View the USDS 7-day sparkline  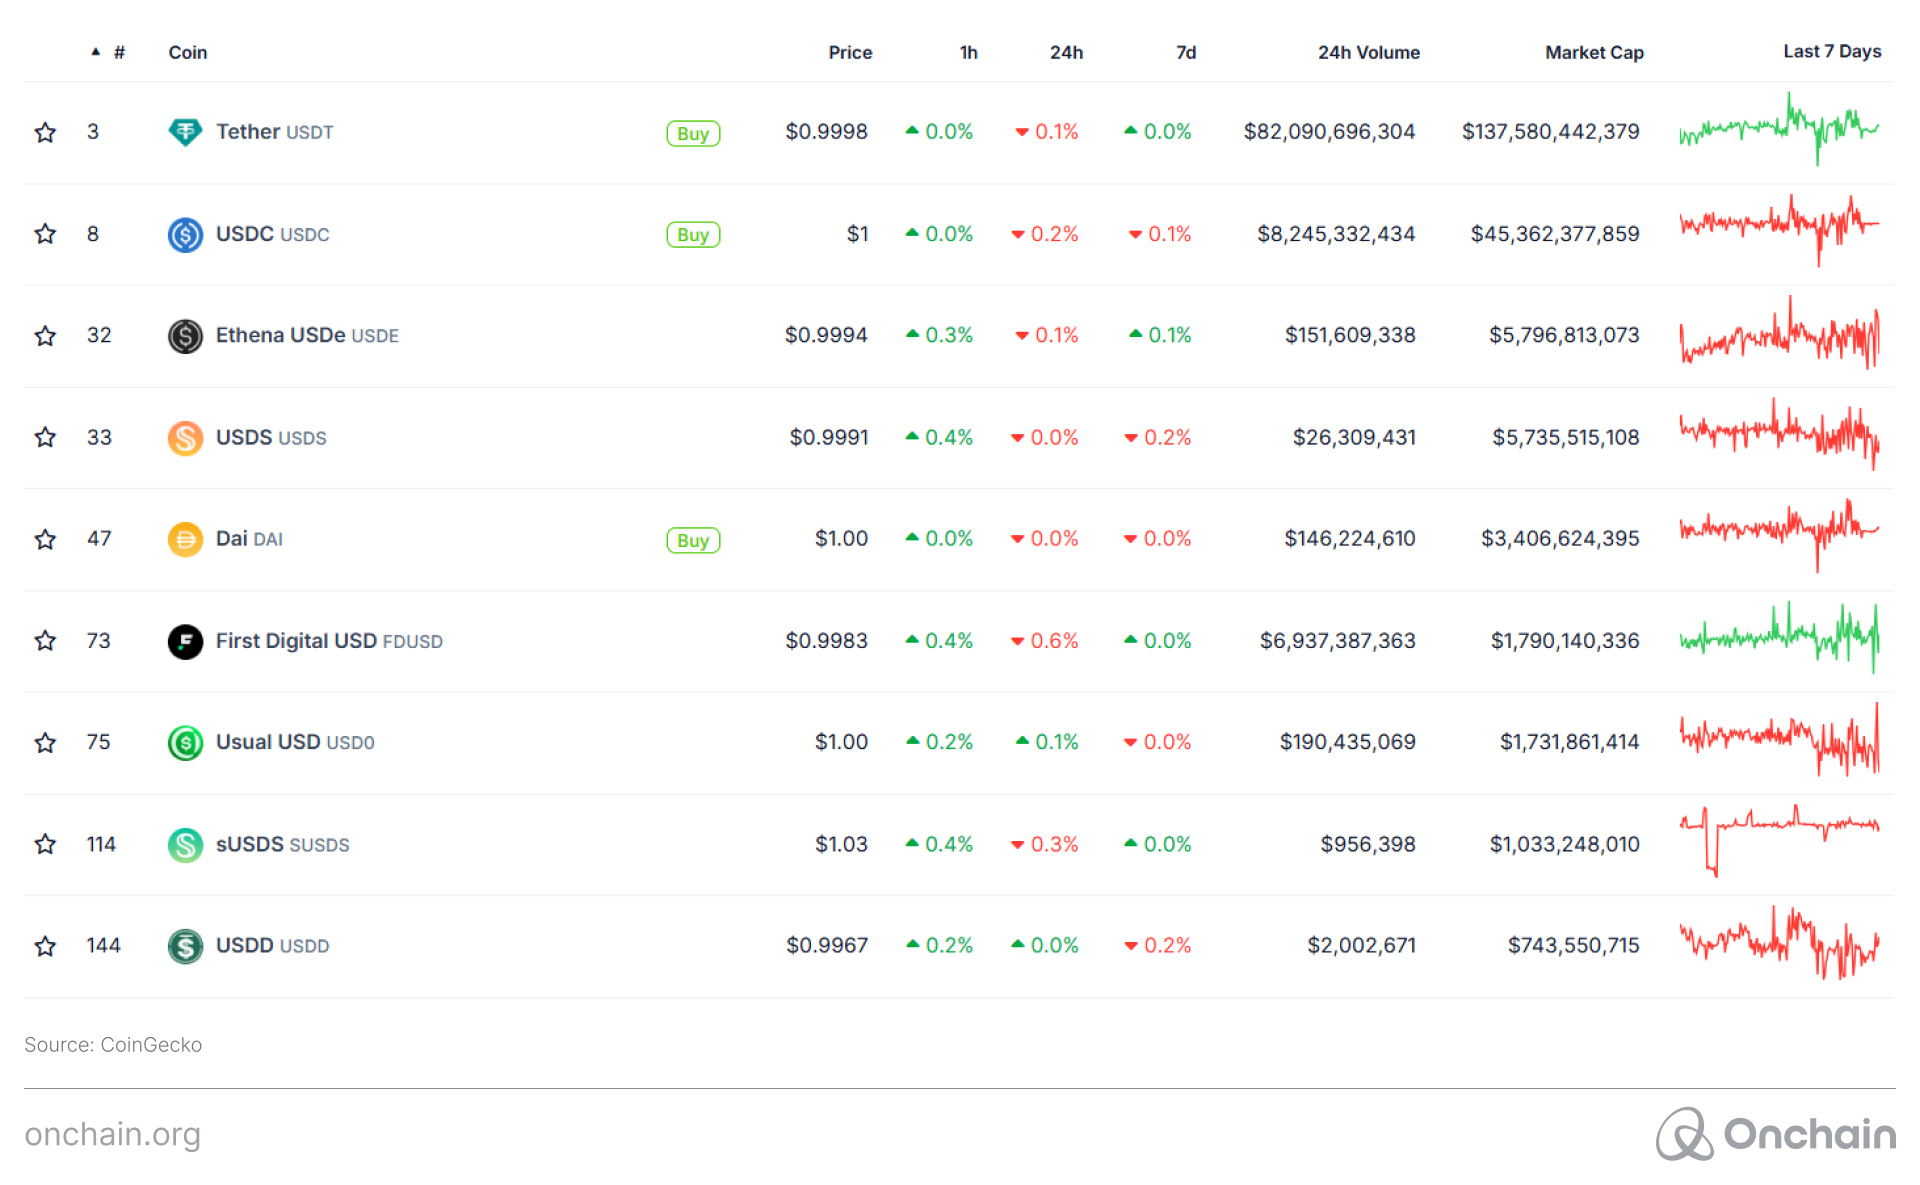point(1779,434)
